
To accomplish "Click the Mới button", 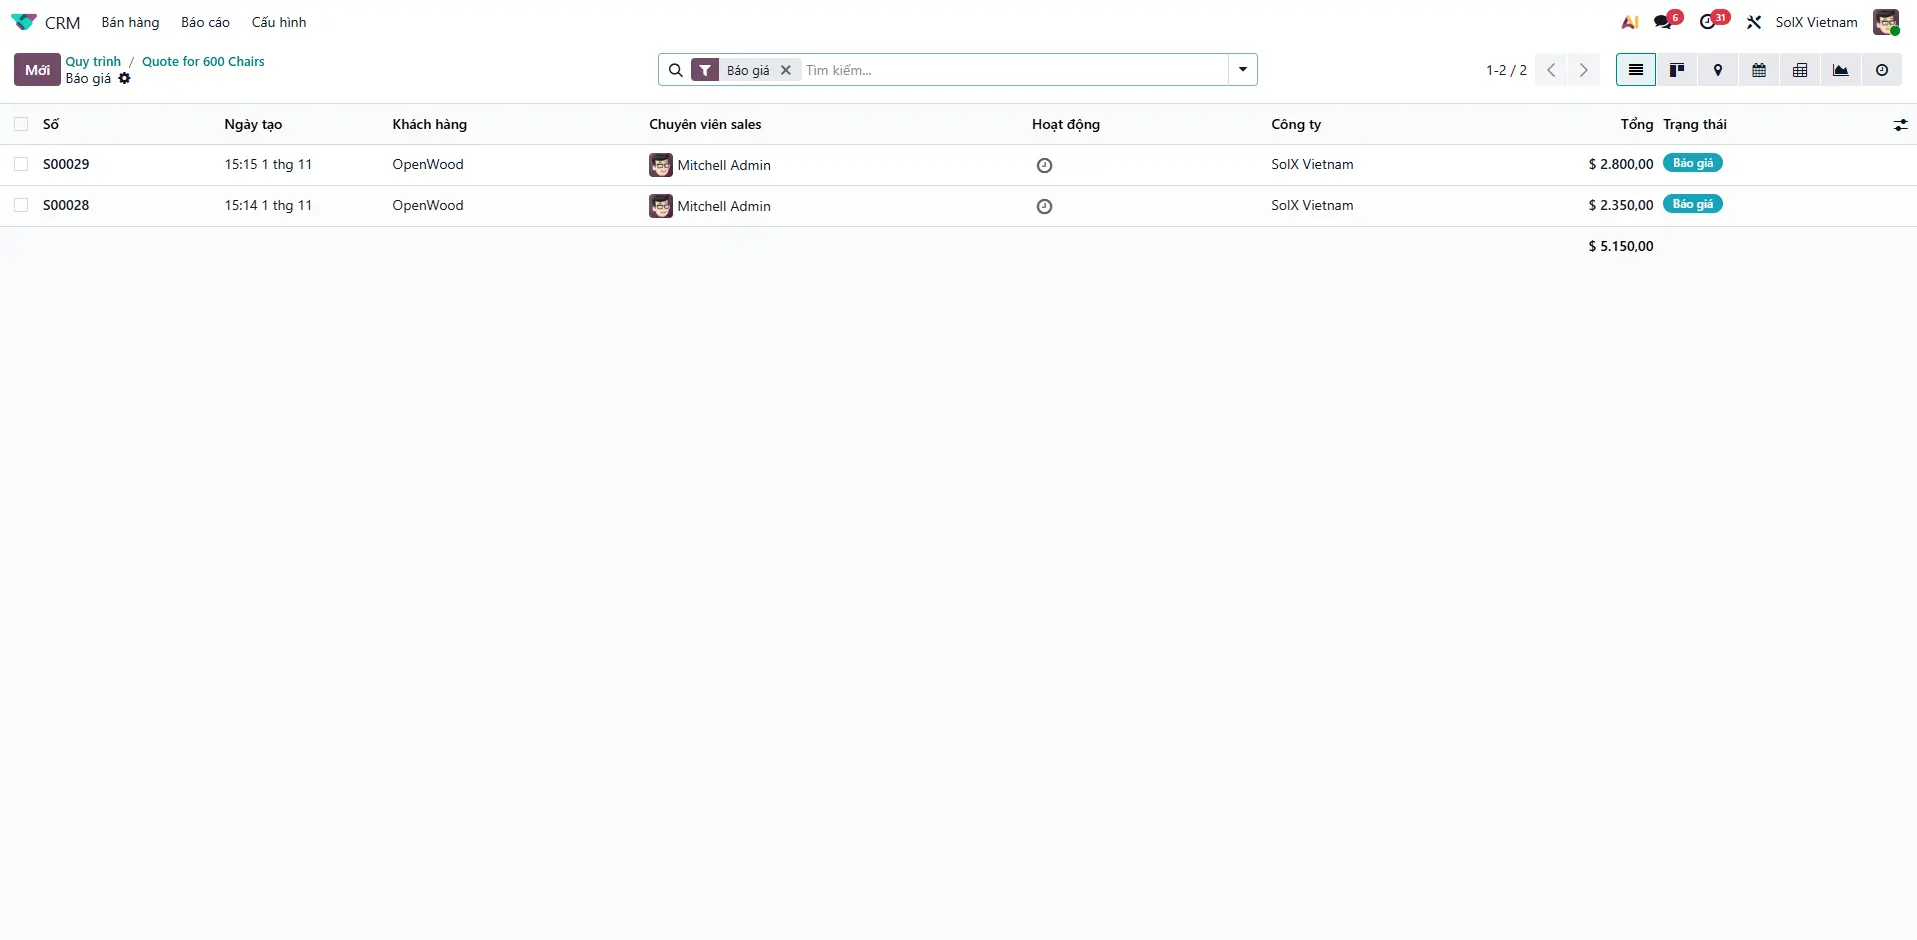I will pos(37,70).
